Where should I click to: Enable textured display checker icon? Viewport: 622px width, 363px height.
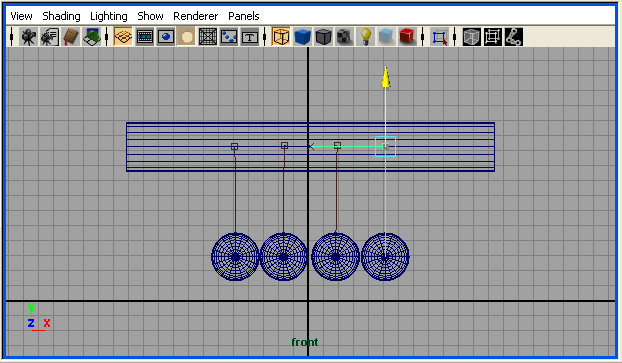point(344,37)
